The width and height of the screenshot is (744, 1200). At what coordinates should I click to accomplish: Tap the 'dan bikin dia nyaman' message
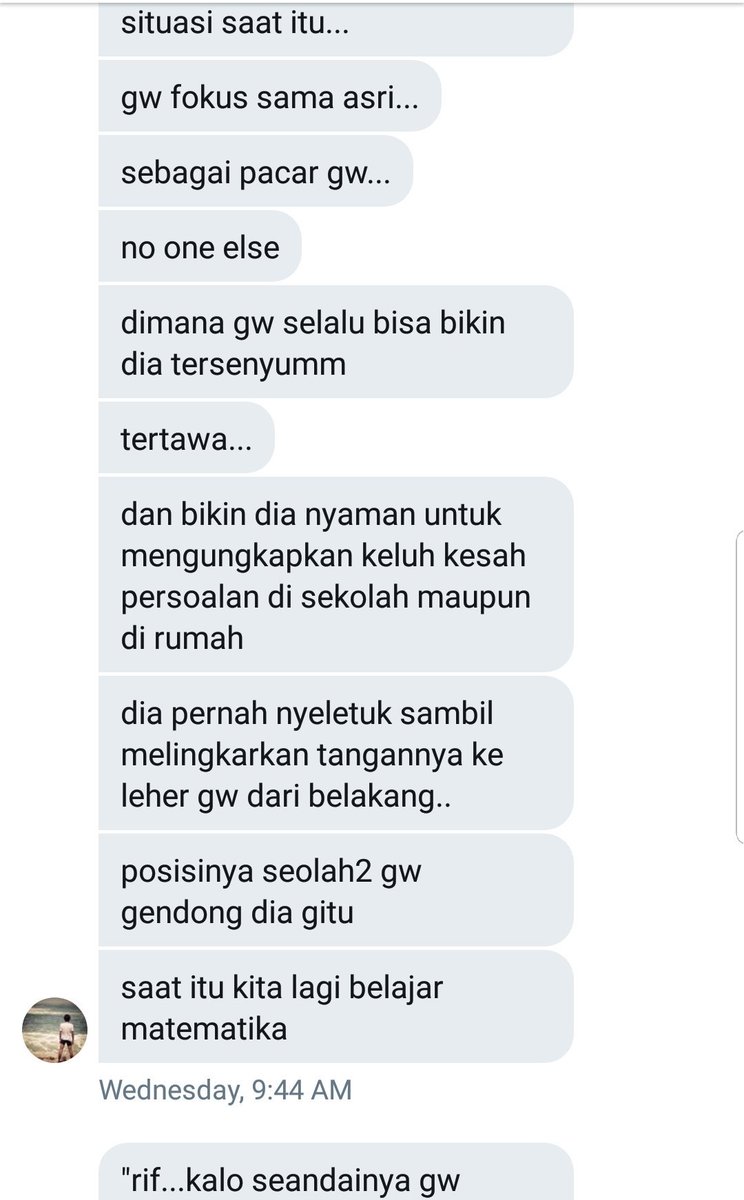click(x=336, y=574)
